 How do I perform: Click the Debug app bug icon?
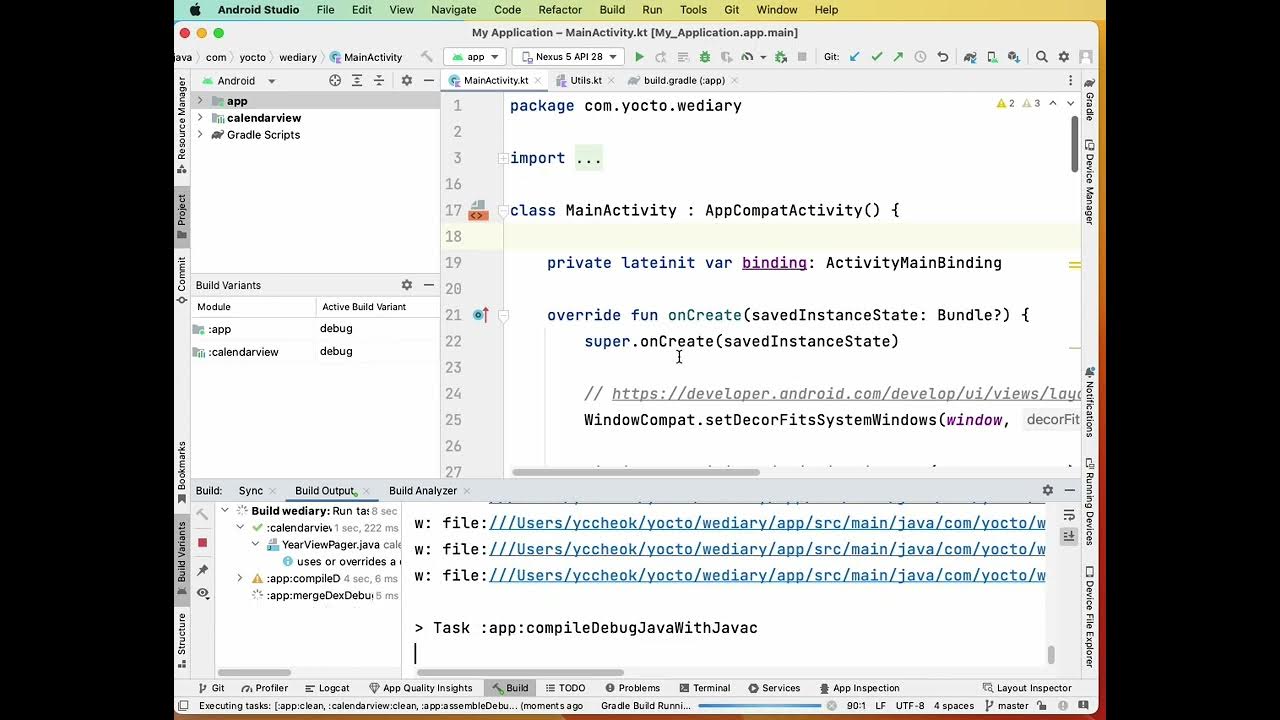(x=705, y=57)
